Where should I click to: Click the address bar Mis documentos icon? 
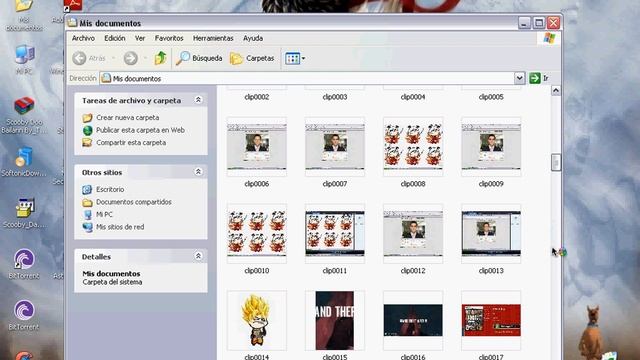(106, 78)
